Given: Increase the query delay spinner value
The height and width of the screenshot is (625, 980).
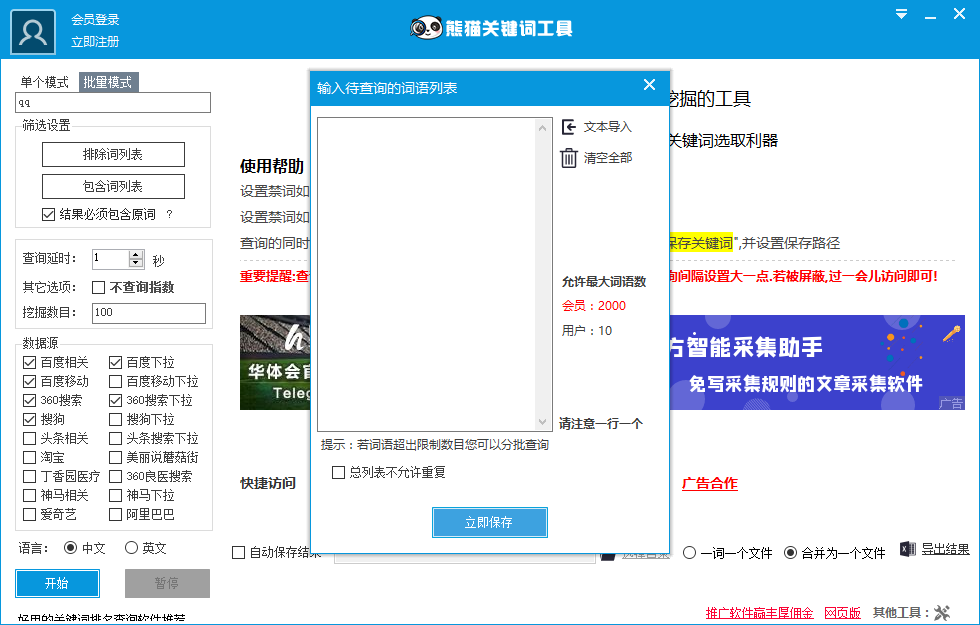Looking at the screenshot, I should (x=136, y=254).
